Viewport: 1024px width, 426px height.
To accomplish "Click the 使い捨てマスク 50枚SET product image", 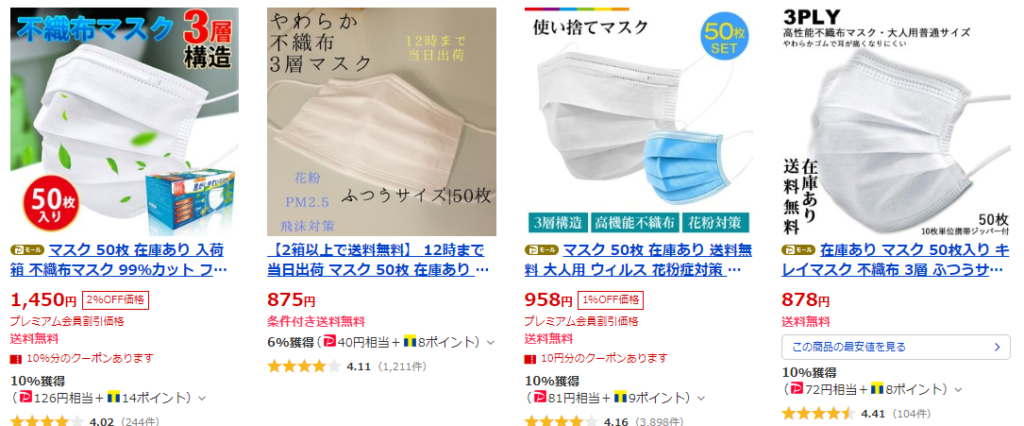I will tap(639, 122).
